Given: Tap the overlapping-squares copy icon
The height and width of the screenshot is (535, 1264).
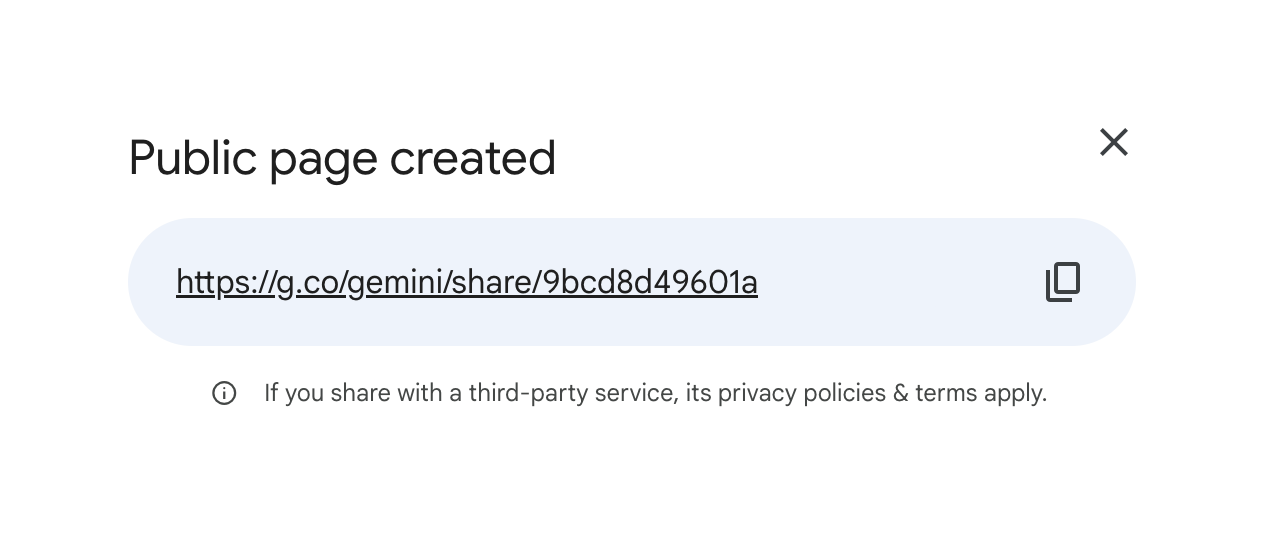Looking at the screenshot, I should click(x=1063, y=282).
